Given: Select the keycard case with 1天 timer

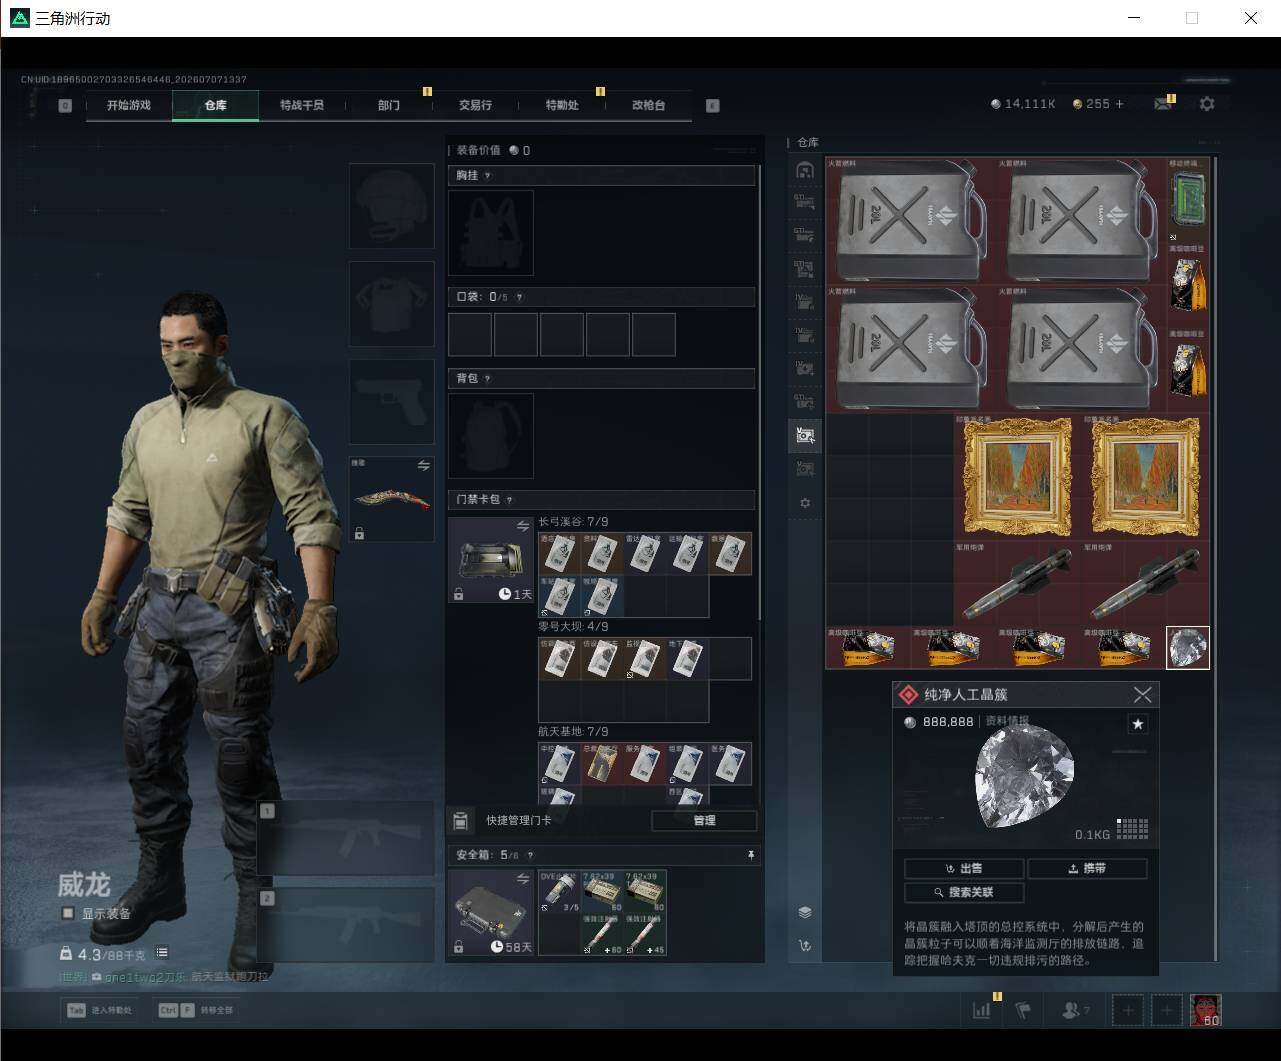Looking at the screenshot, I should tap(491, 560).
